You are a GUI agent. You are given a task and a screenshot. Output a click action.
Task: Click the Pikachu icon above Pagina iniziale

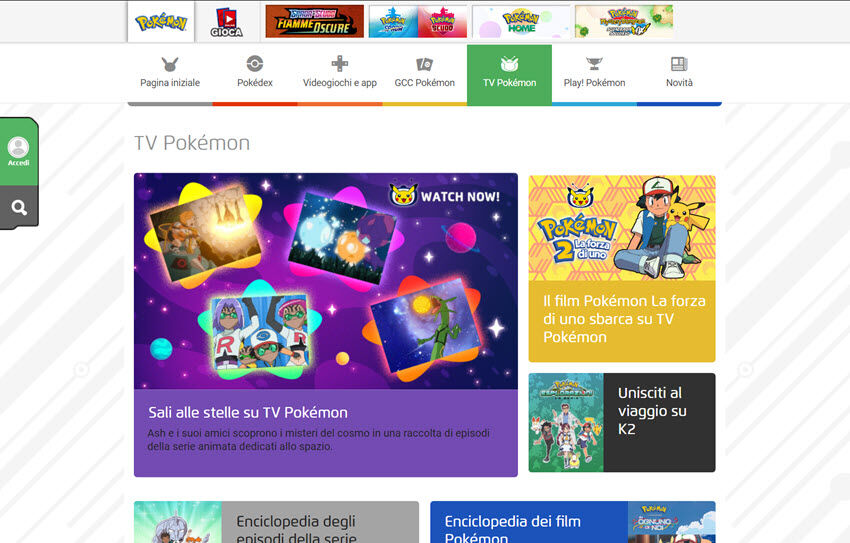click(170, 64)
